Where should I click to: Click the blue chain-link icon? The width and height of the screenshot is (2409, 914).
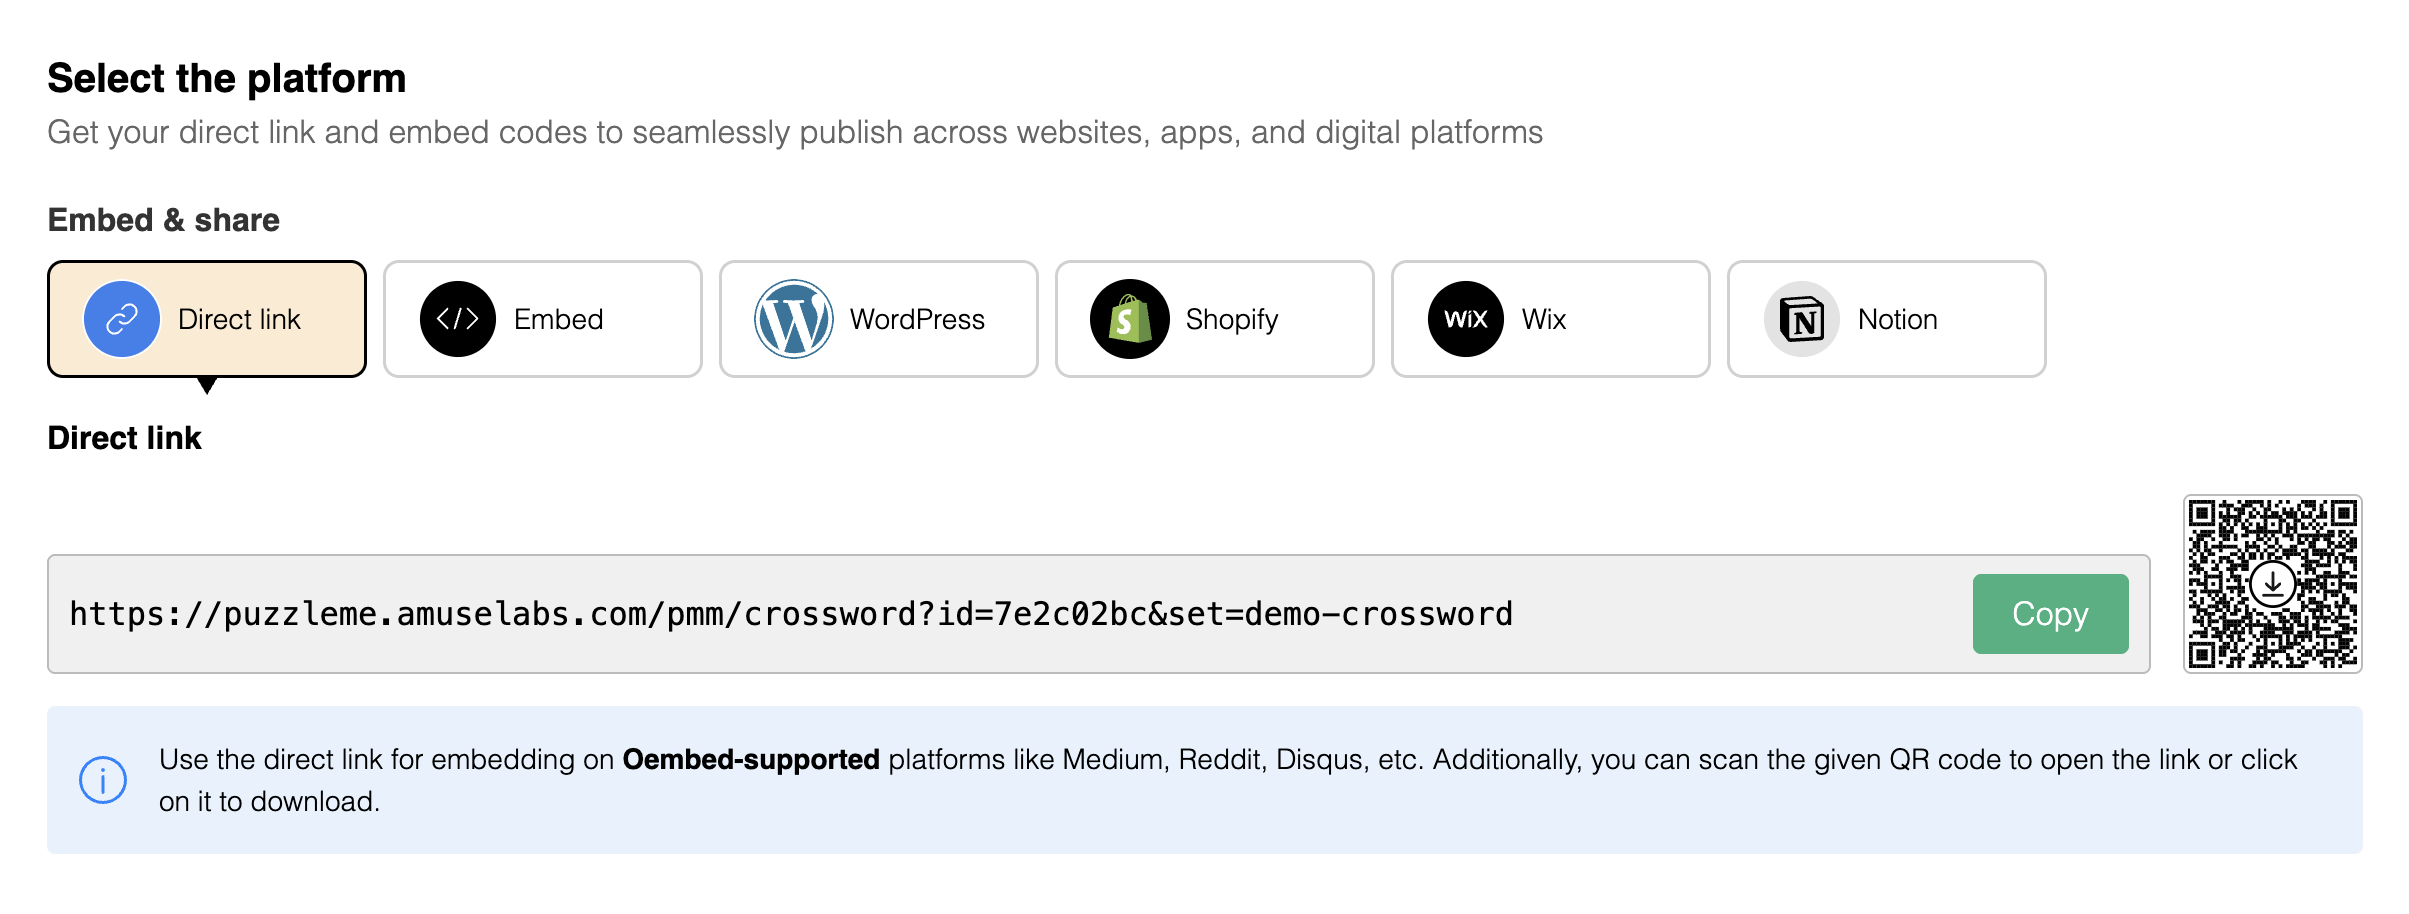122,319
